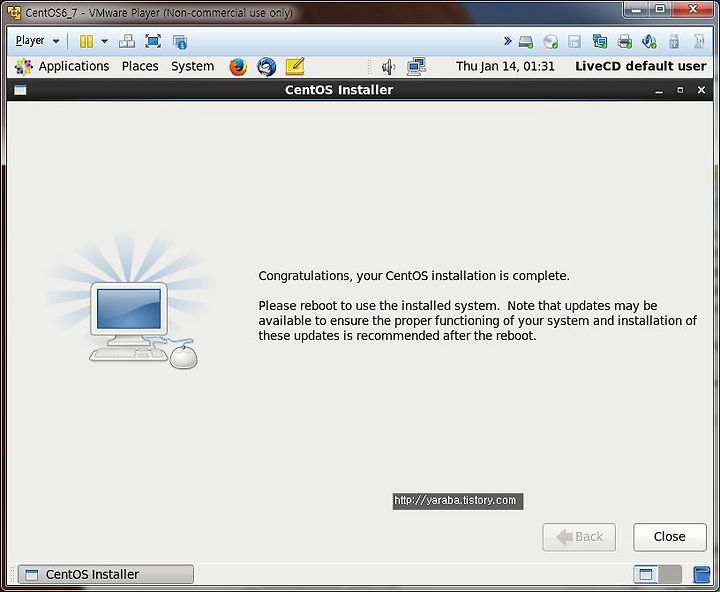The image size is (720, 592).
Task: Open the System menu
Action: tap(192, 66)
